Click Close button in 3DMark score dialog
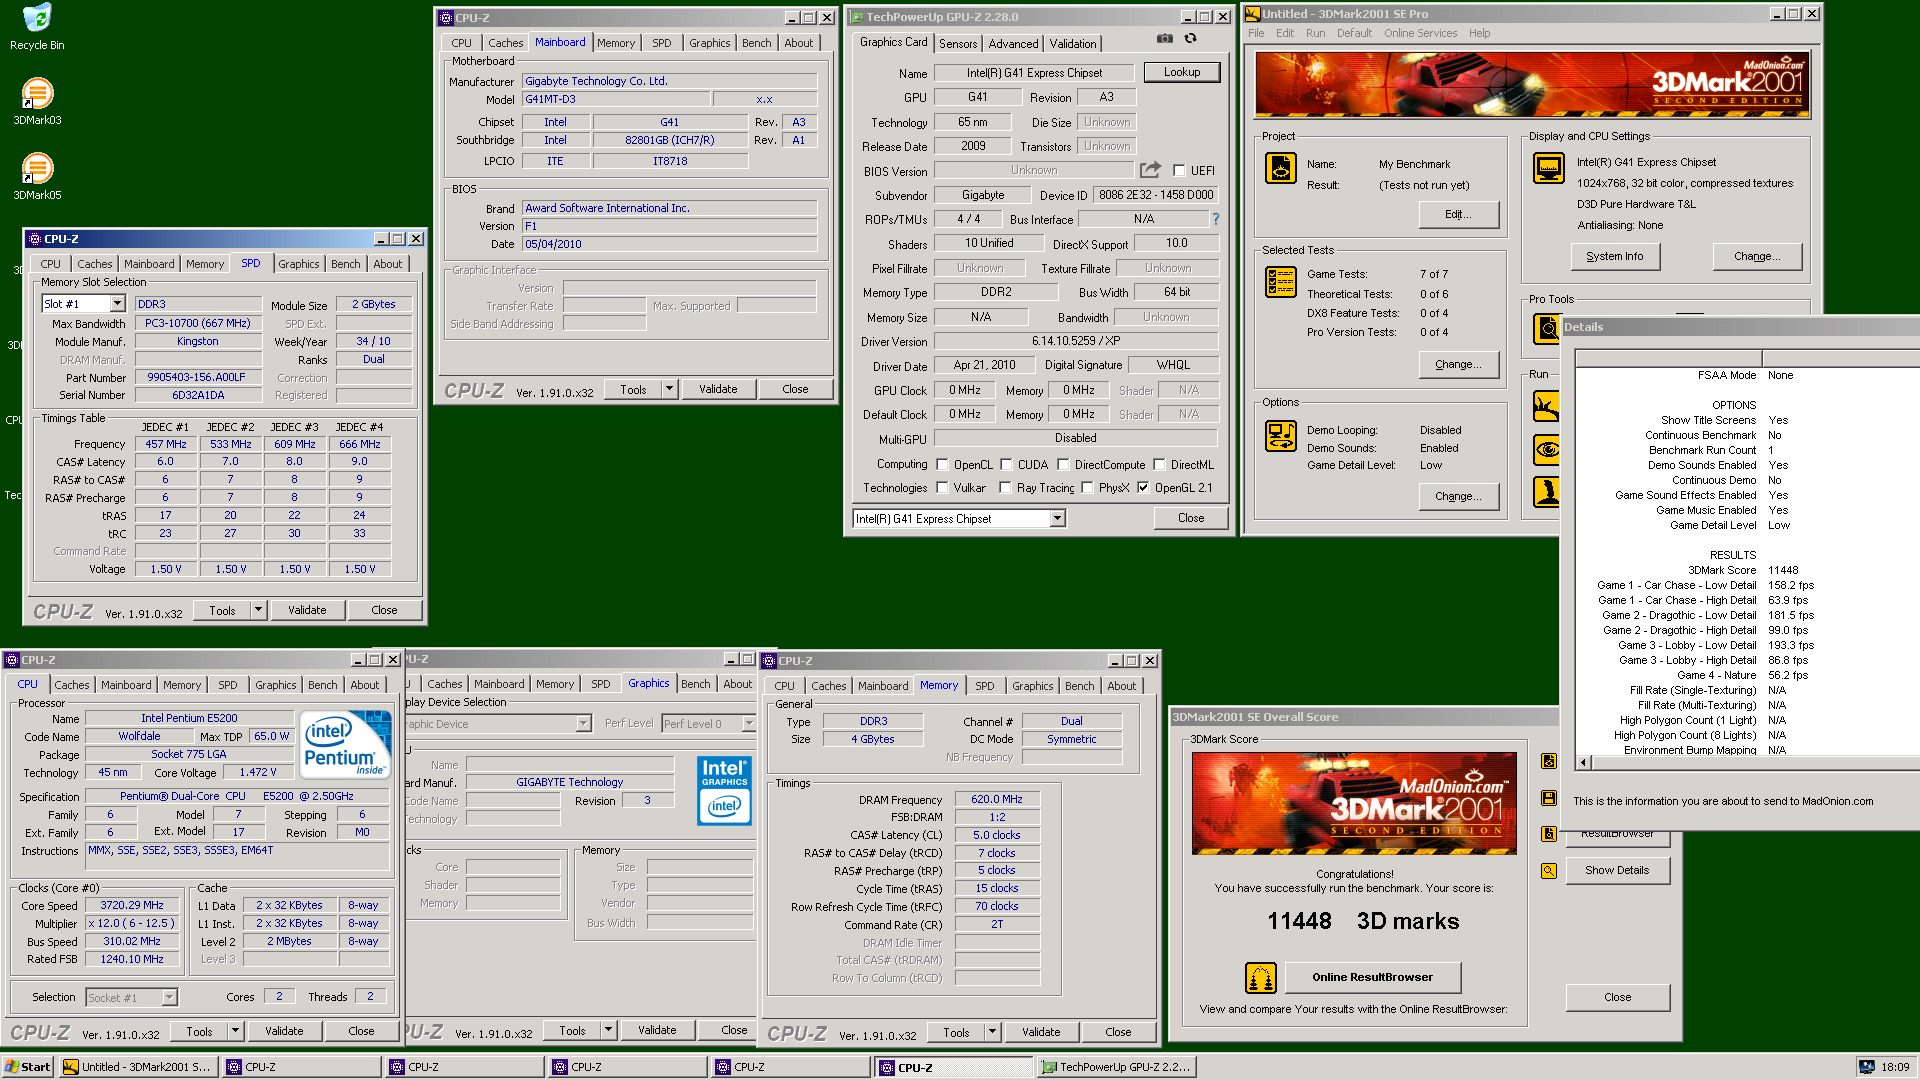 pos(1617,998)
